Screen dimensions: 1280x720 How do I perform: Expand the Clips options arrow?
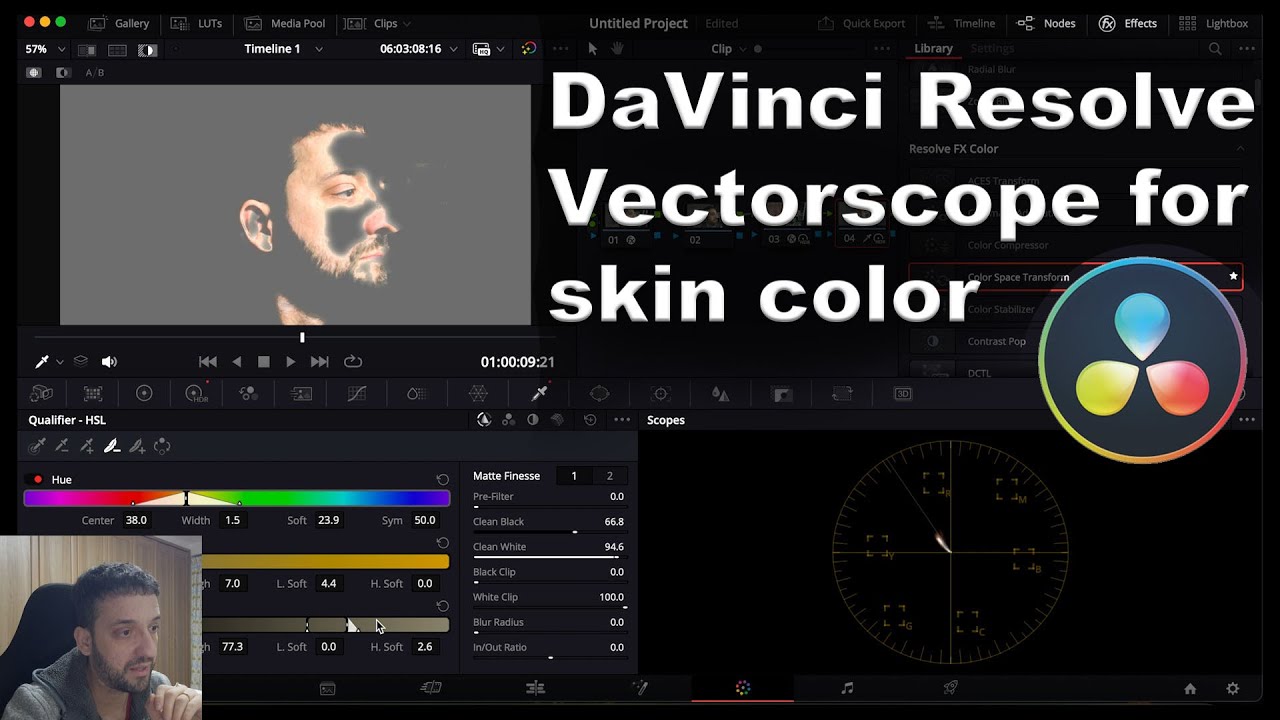[406, 23]
